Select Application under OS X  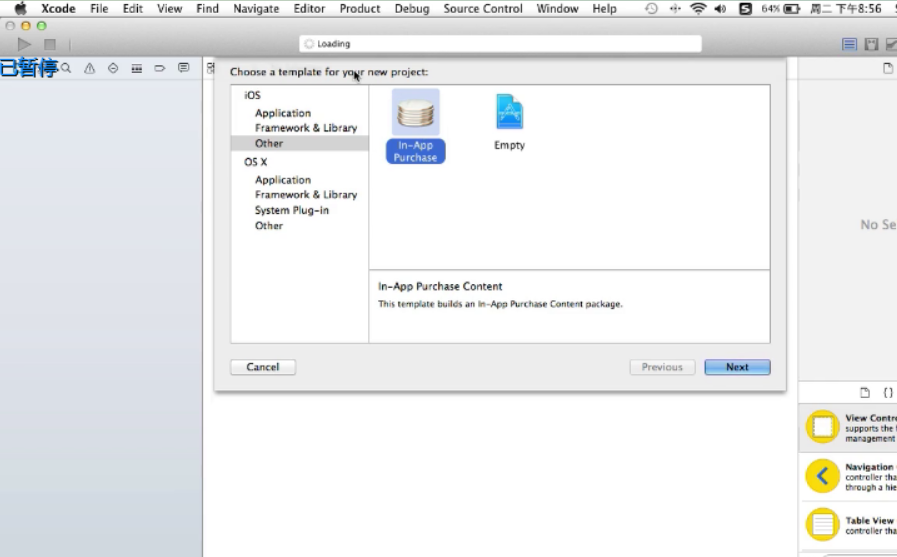click(x=283, y=180)
